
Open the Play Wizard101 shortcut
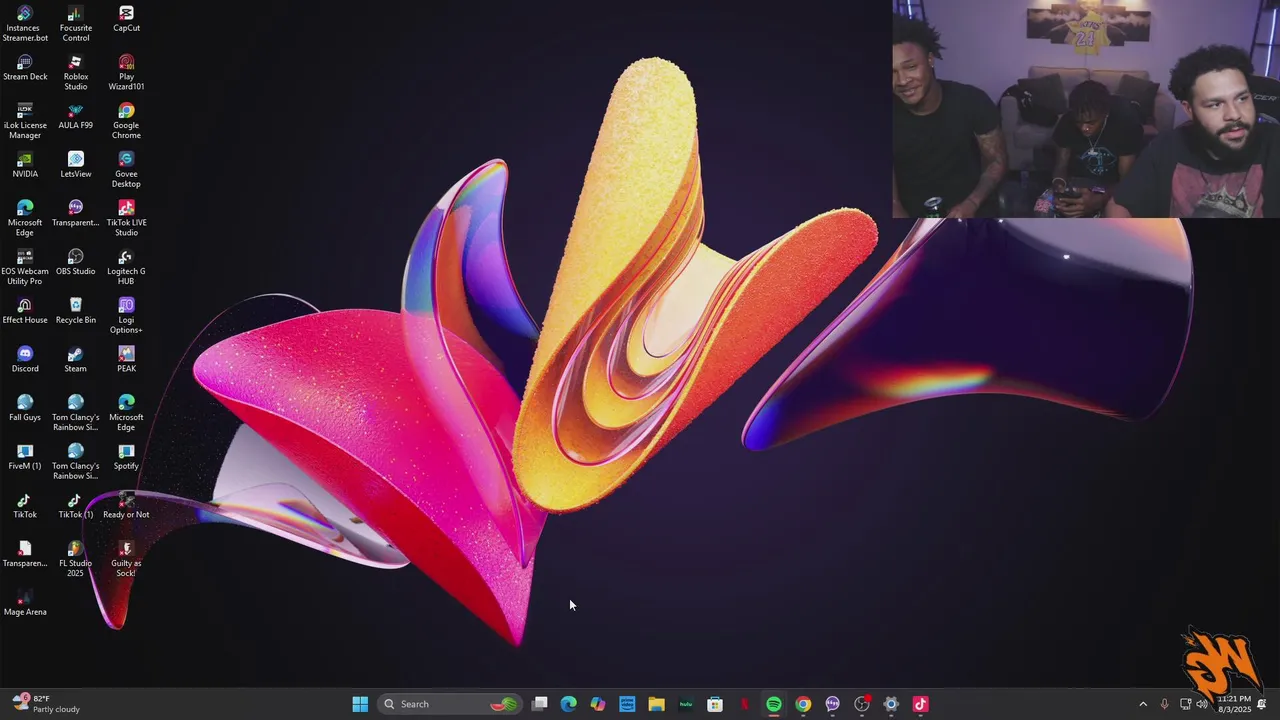126,73
